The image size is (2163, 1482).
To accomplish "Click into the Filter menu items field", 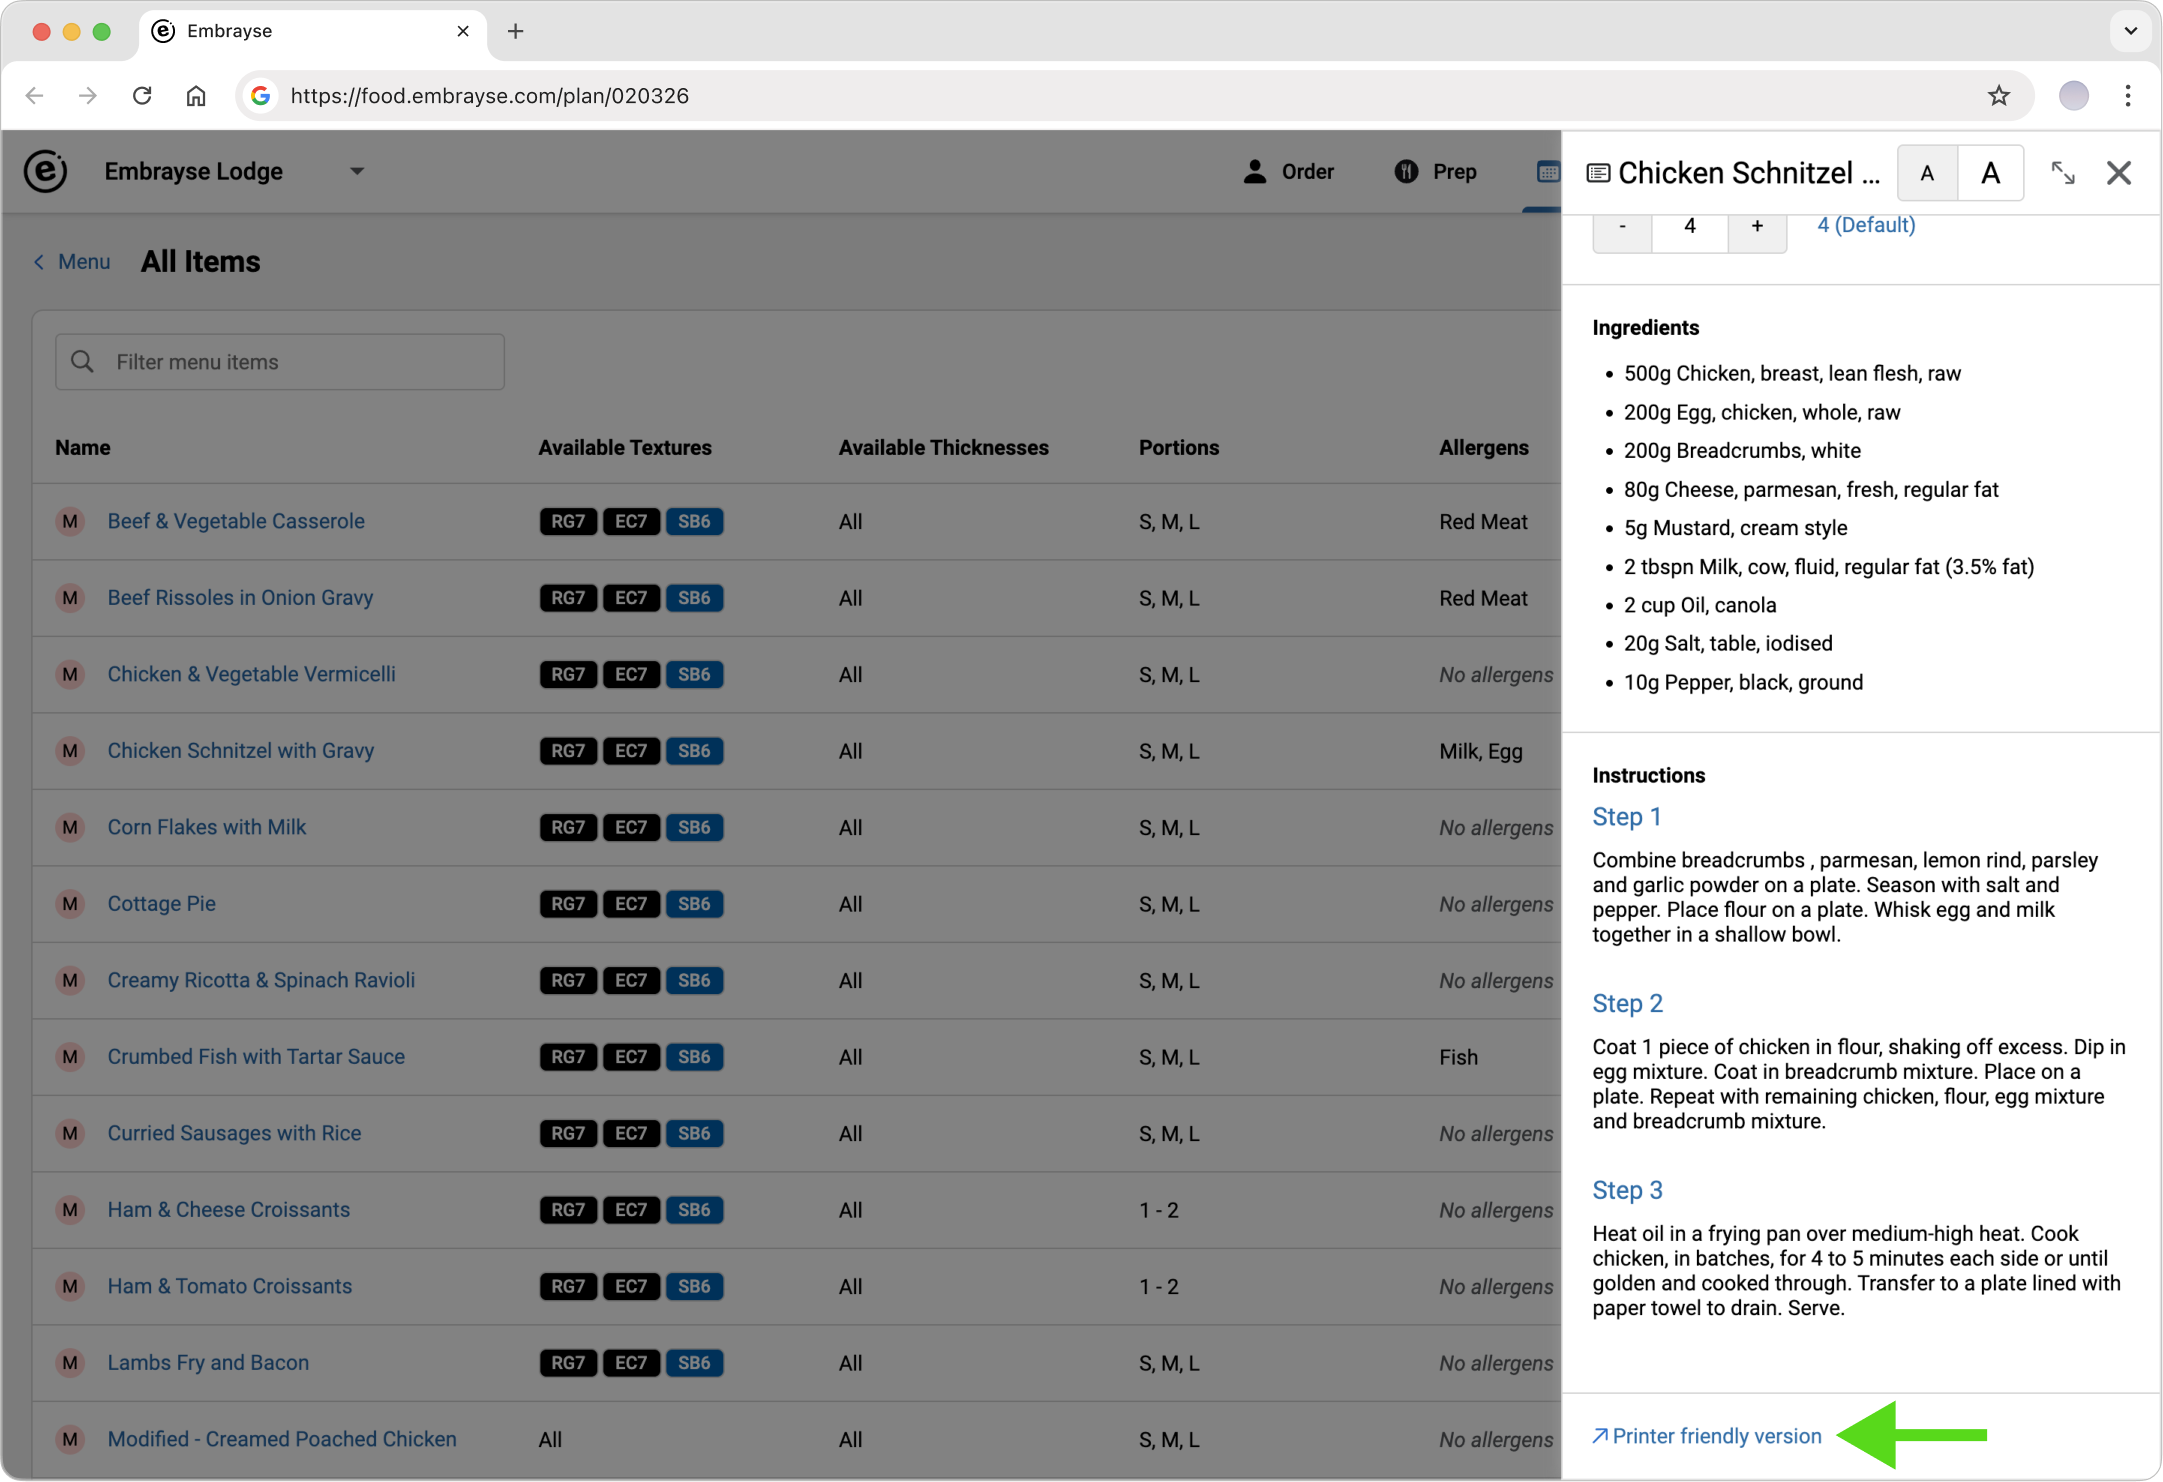I will click(280, 362).
